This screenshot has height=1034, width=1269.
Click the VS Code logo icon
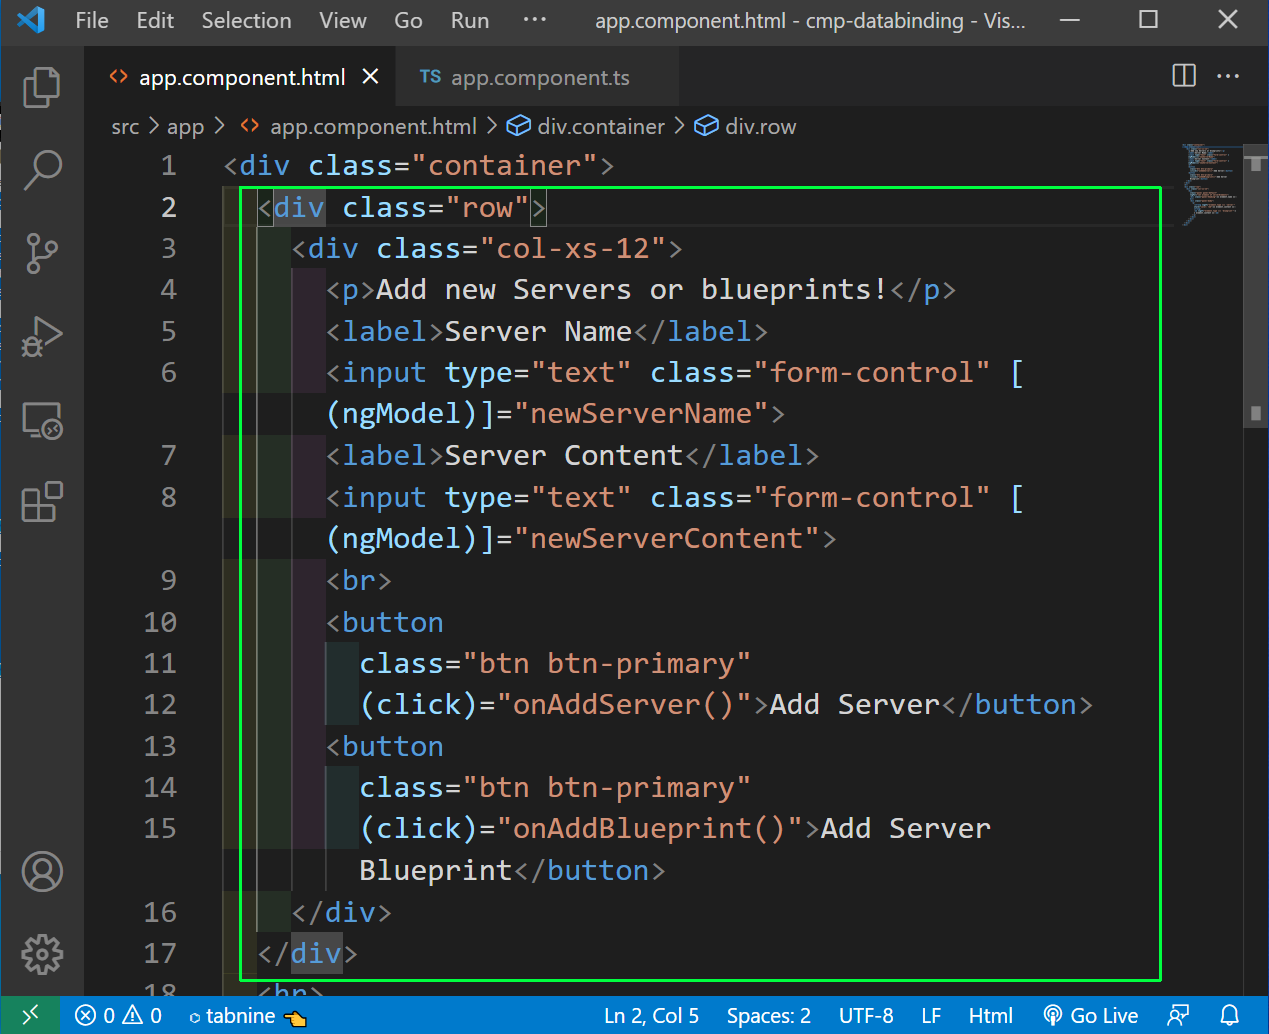tap(31, 20)
